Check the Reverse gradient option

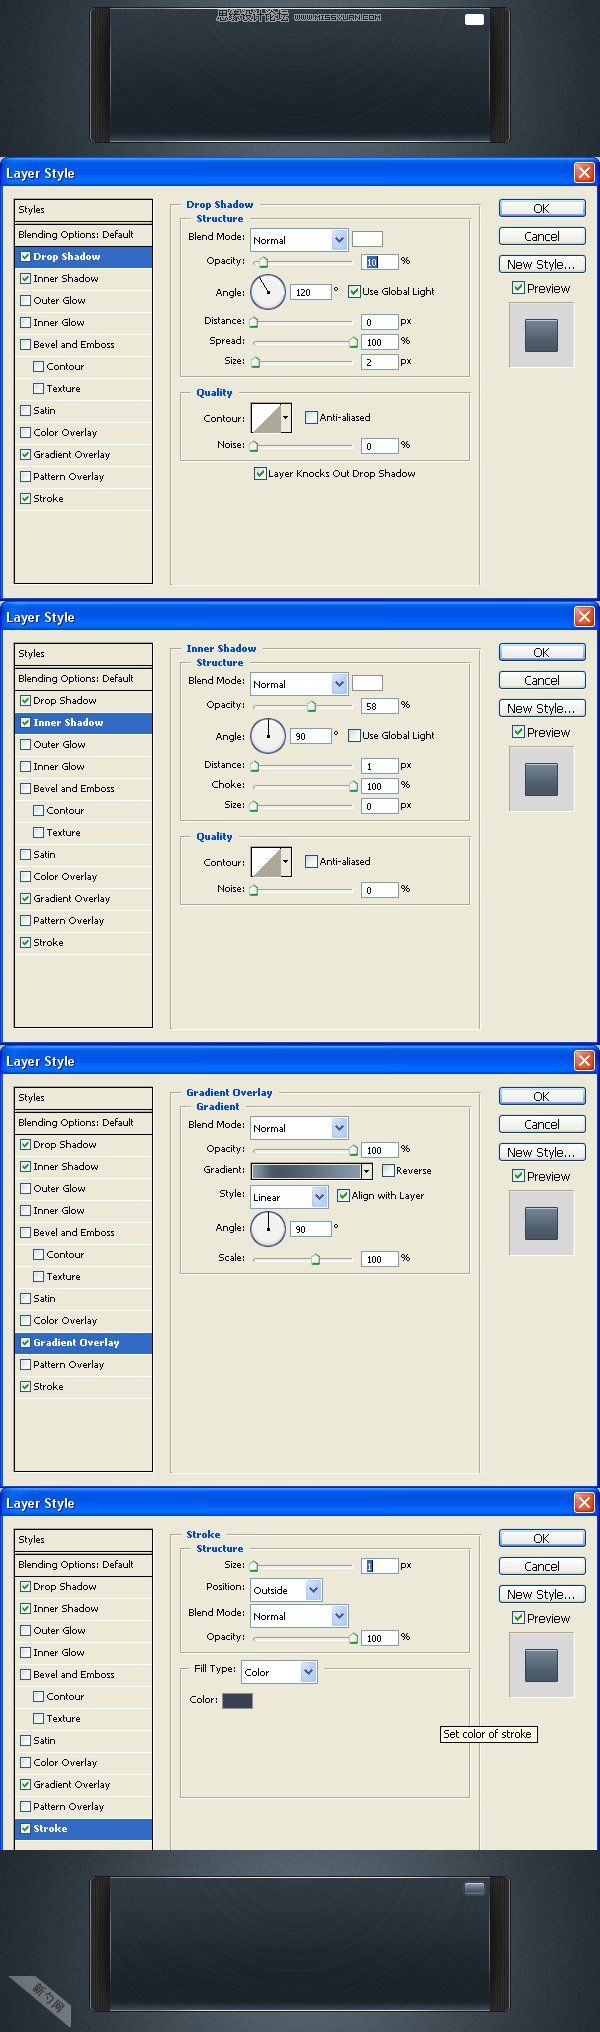(x=388, y=1170)
